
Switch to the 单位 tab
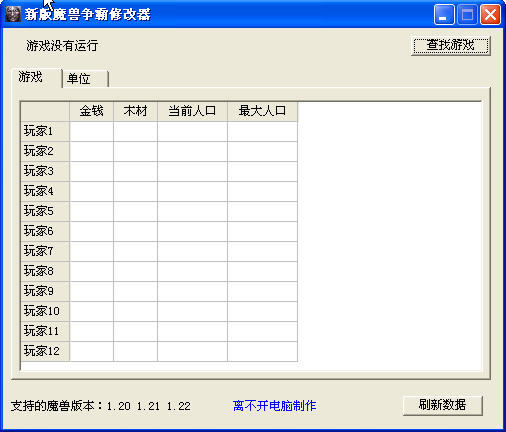pyautogui.click(x=85, y=79)
